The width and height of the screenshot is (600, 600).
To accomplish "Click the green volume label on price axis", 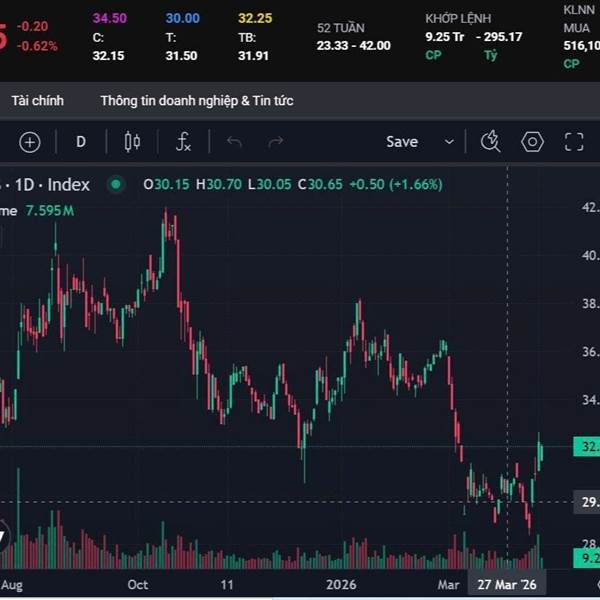I will click(x=586, y=557).
